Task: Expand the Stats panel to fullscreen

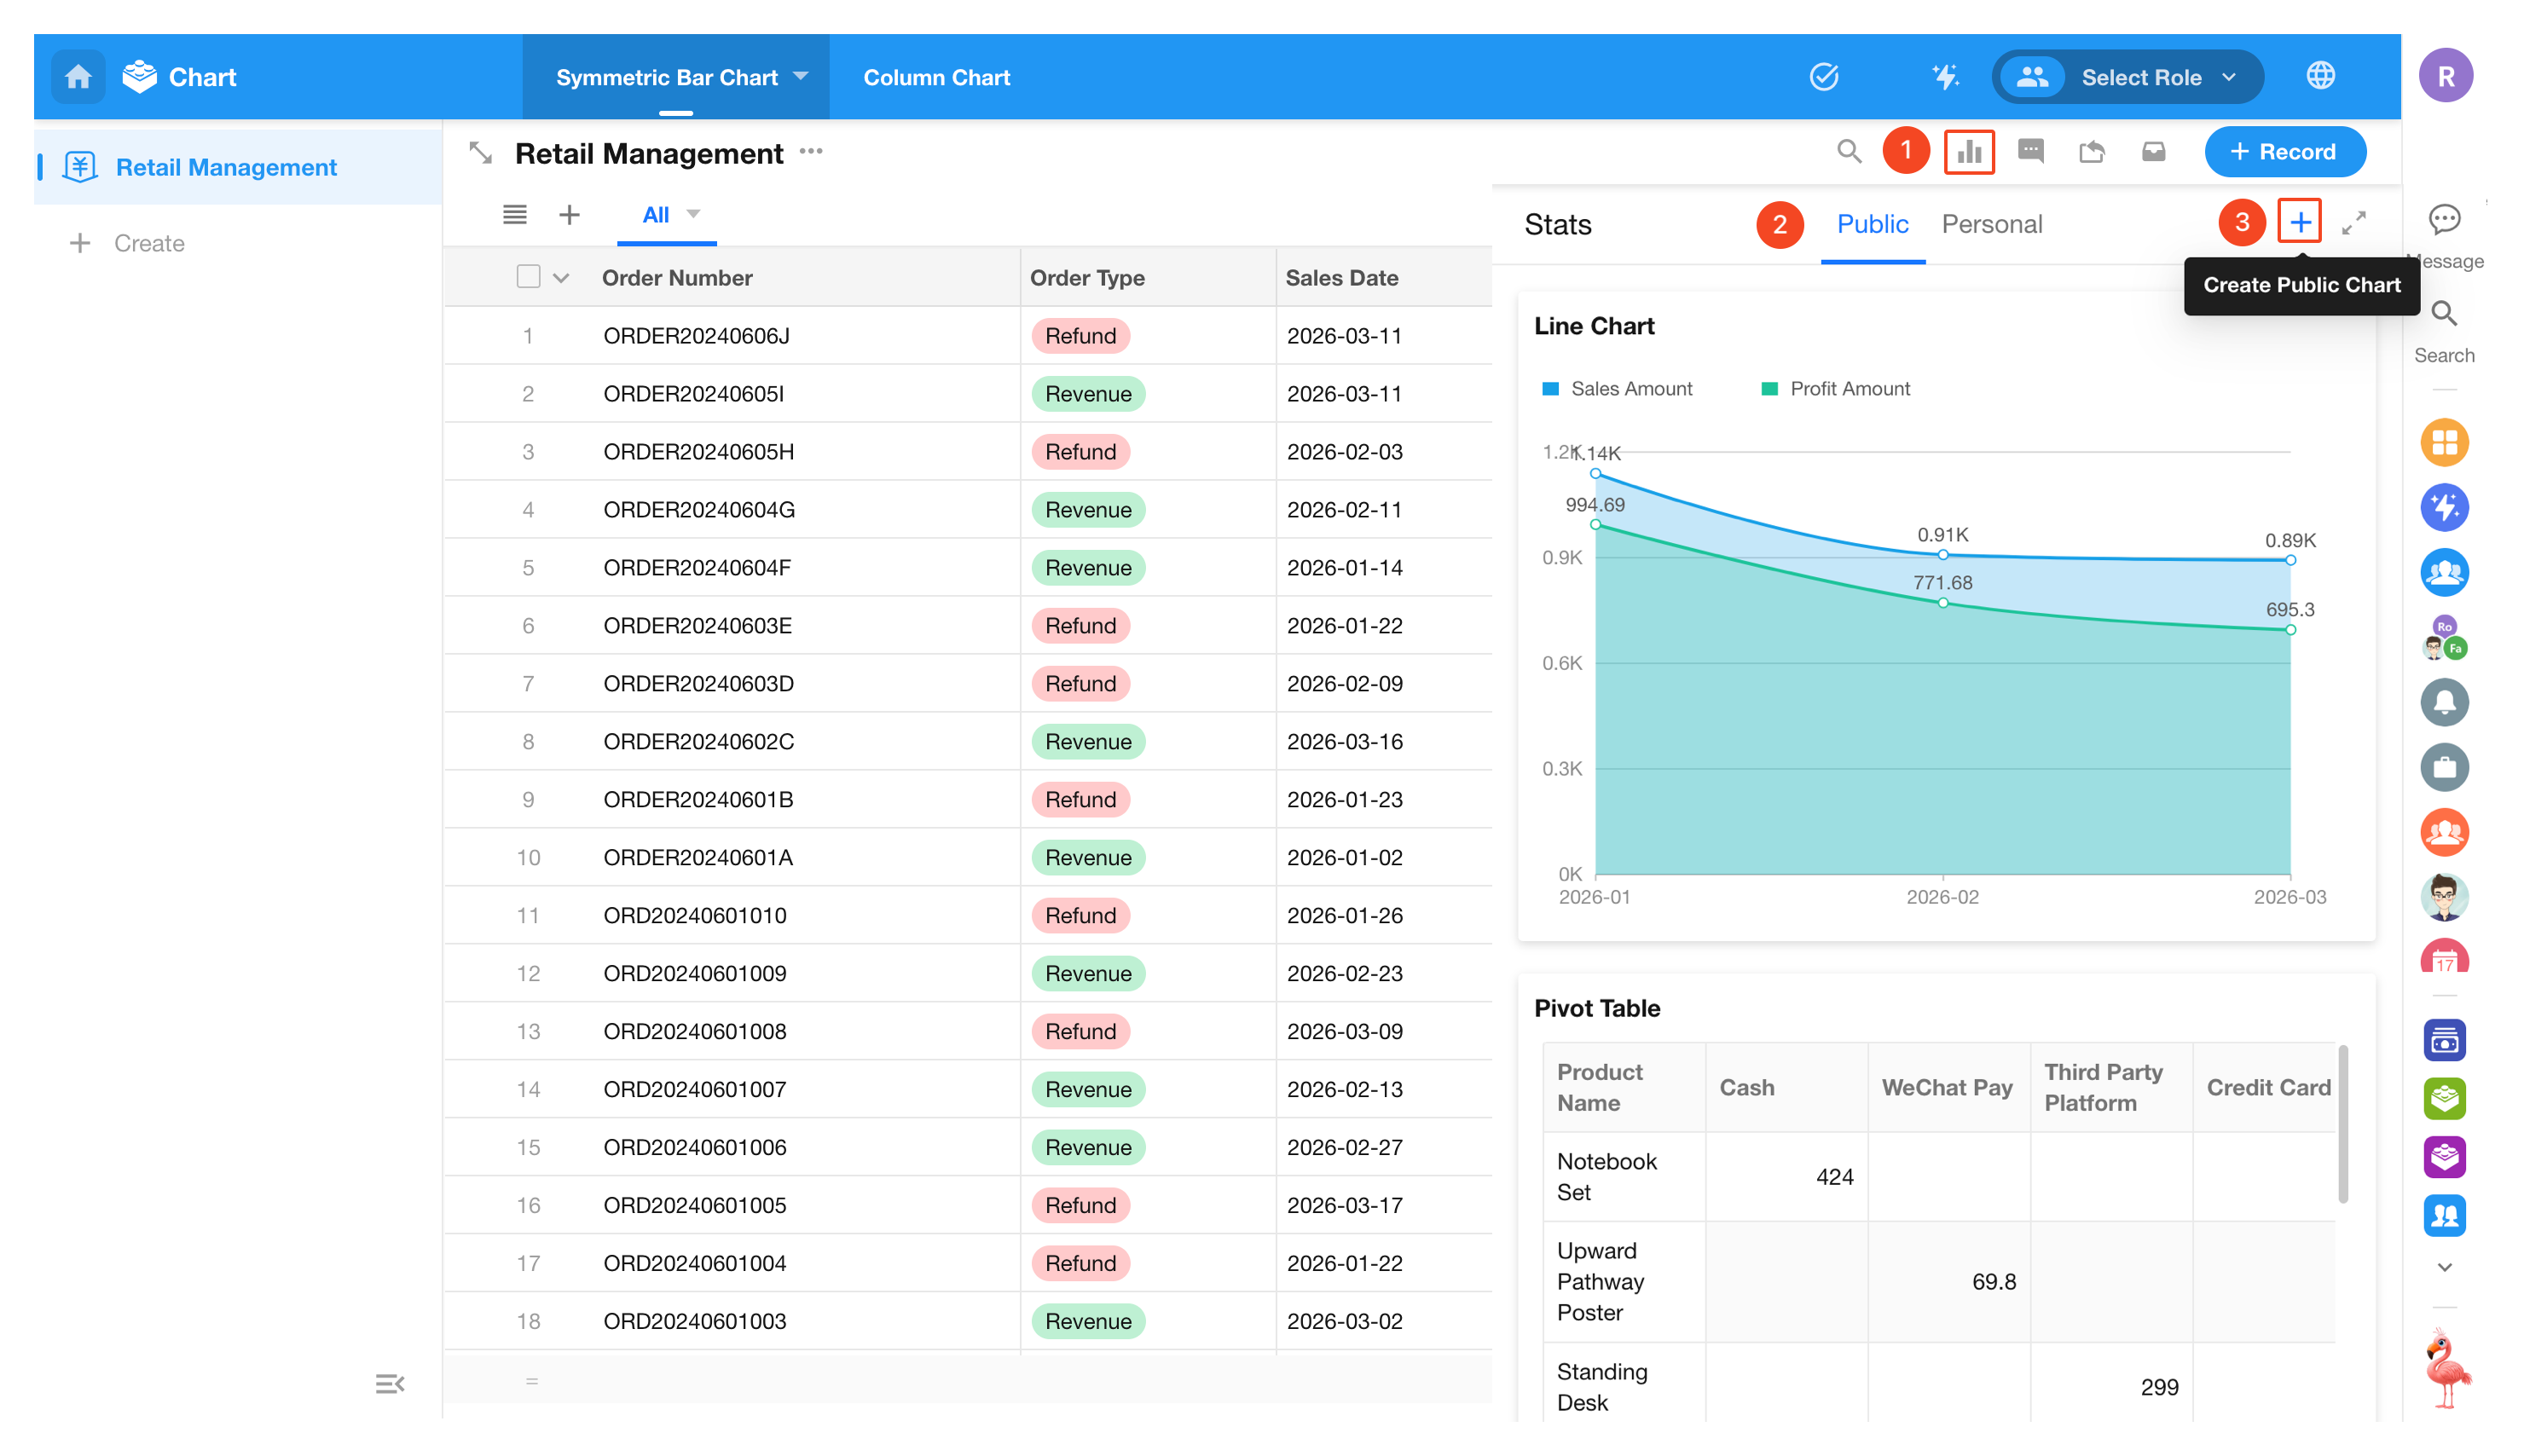Action: [2353, 223]
